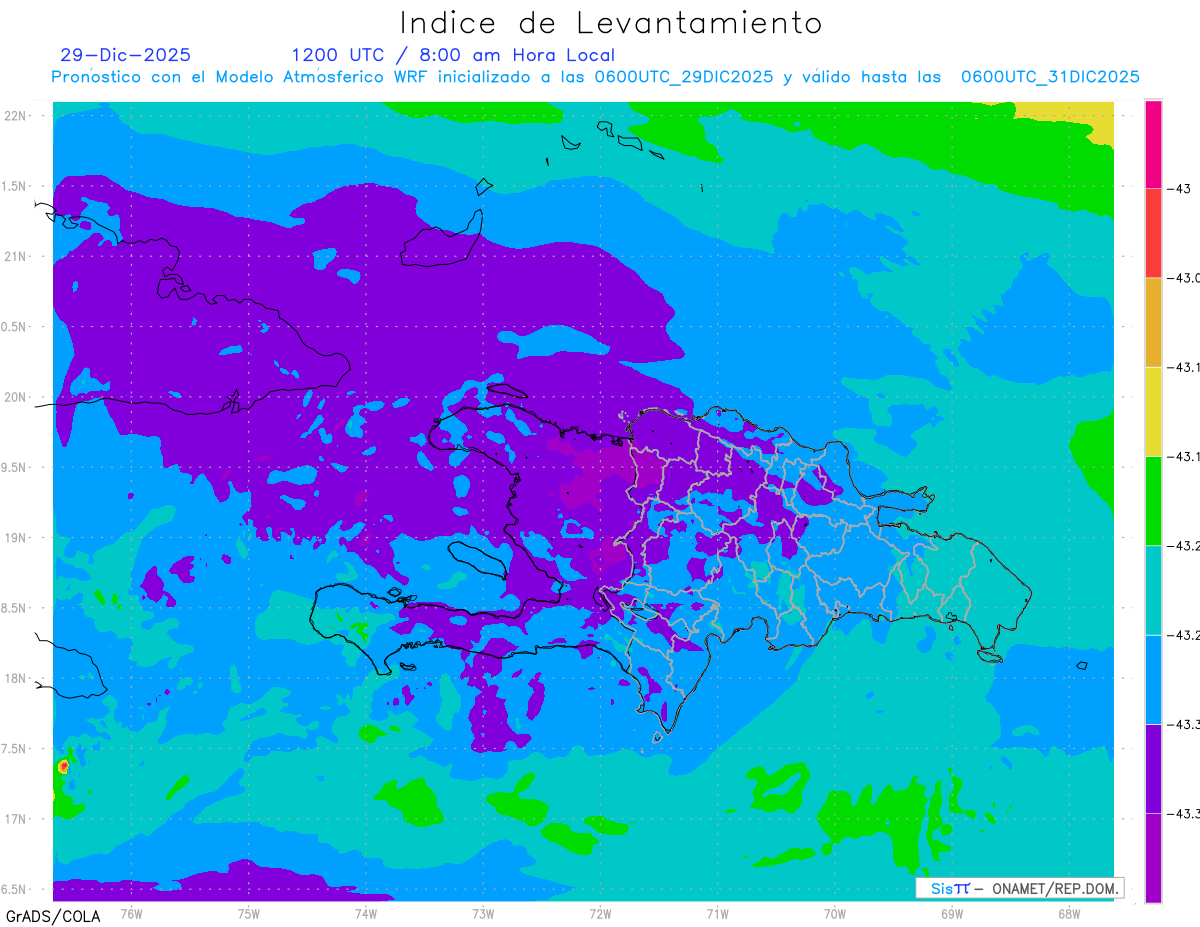Click the '17N' latitude label

click(16, 819)
